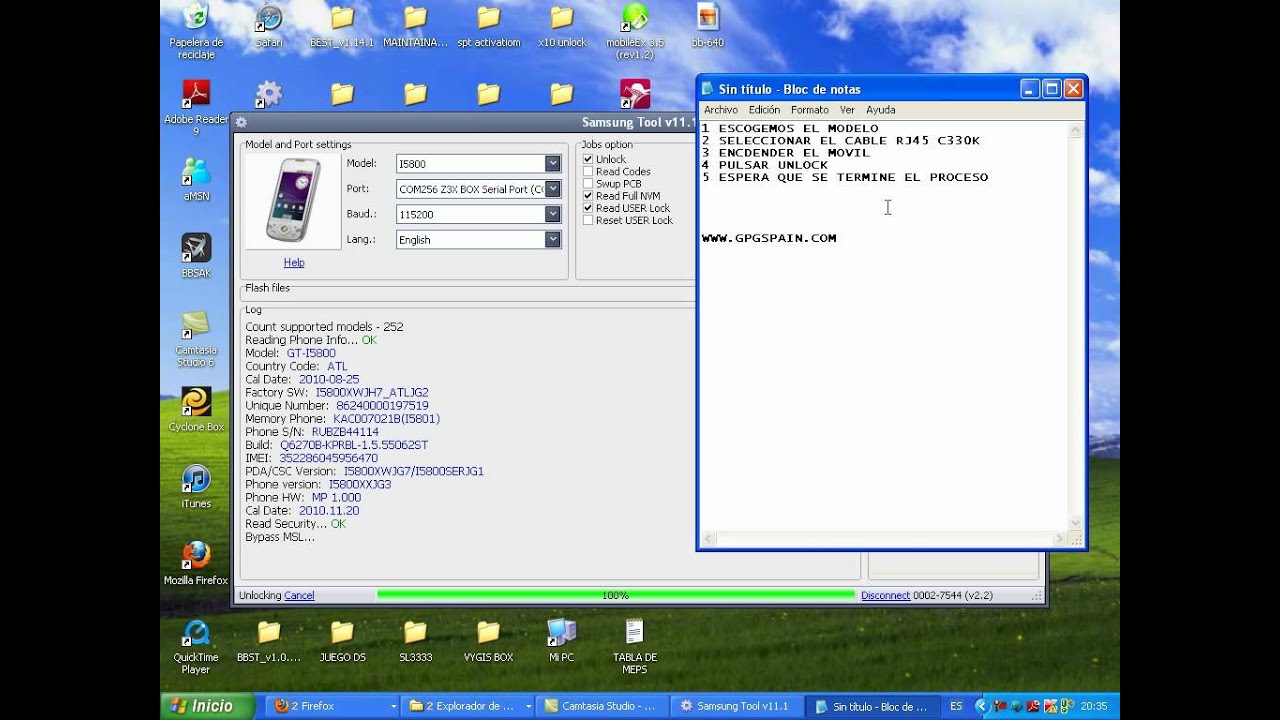1280x720 pixels.
Task: Uncheck the Unlock job option
Action: tap(588, 159)
